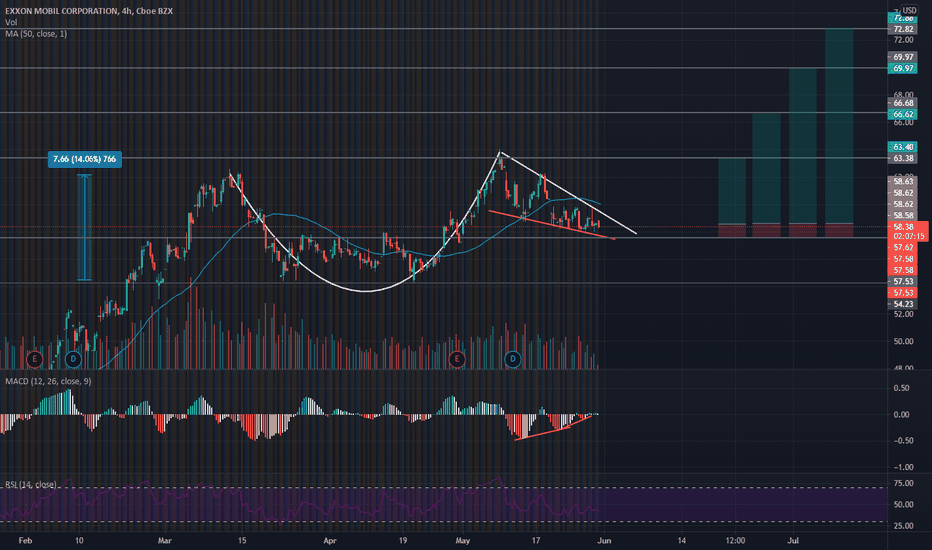Click the 54.23 price label

pyautogui.click(x=903, y=304)
